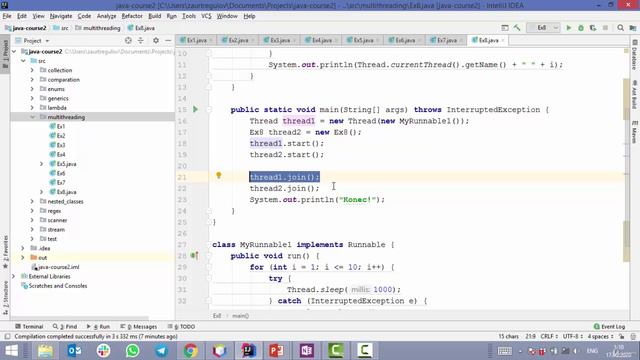This screenshot has height=360, width=640.
Task: Open the Structure side tool window
Action: [5, 298]
